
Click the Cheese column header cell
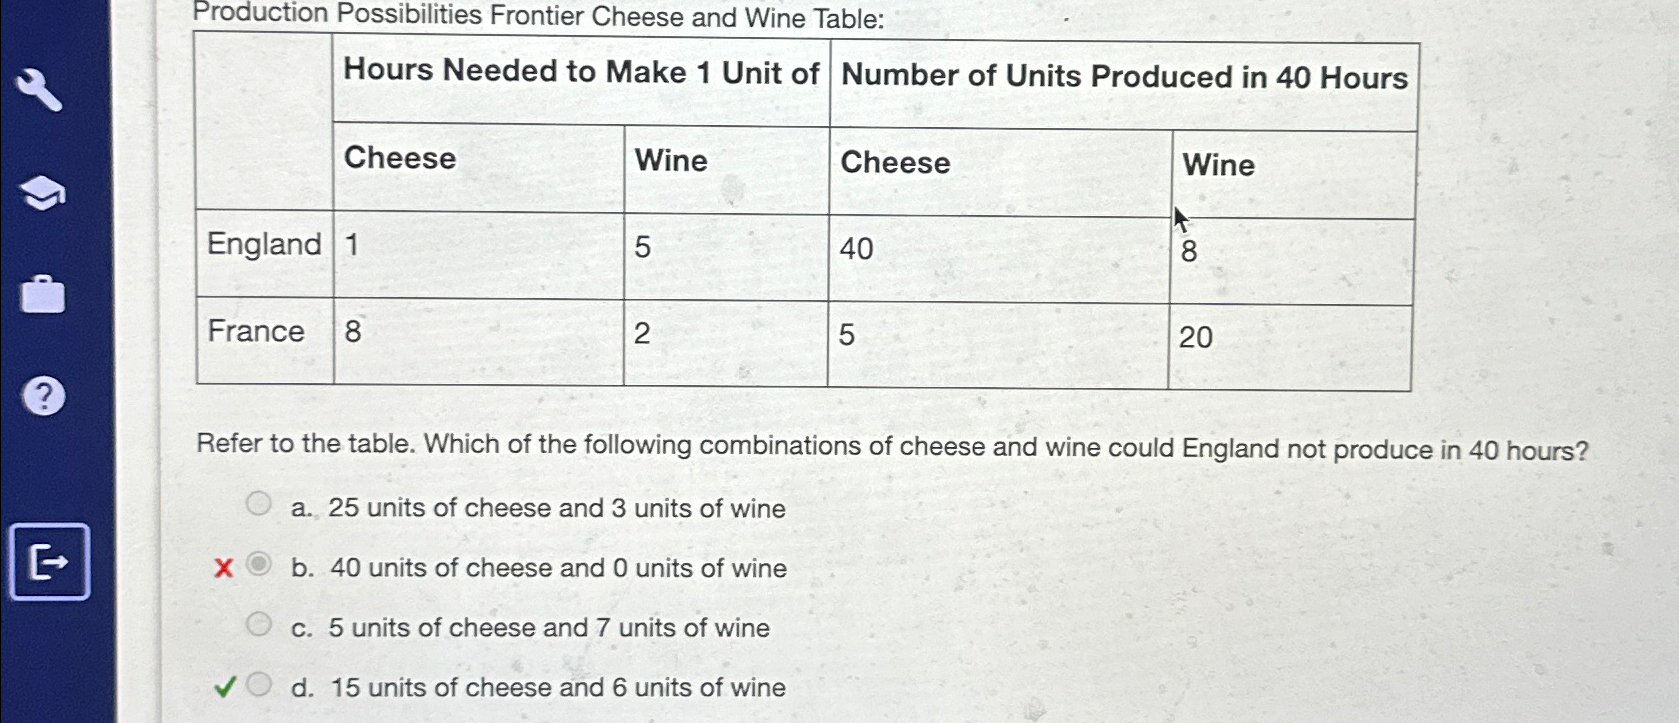(398, 158)
